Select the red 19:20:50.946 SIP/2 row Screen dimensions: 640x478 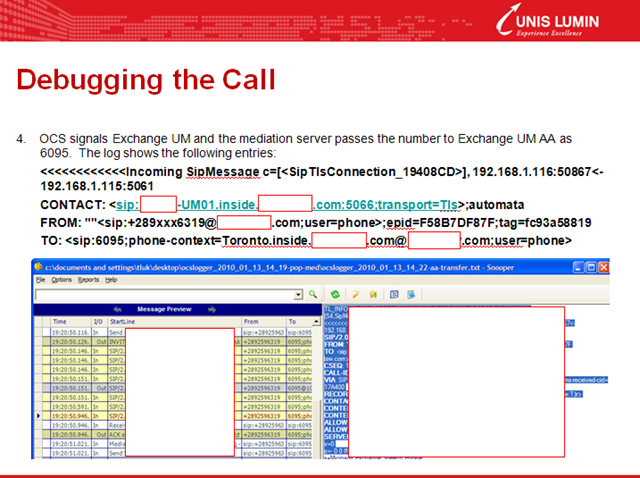pyautogui.click(x=177, y=416)
